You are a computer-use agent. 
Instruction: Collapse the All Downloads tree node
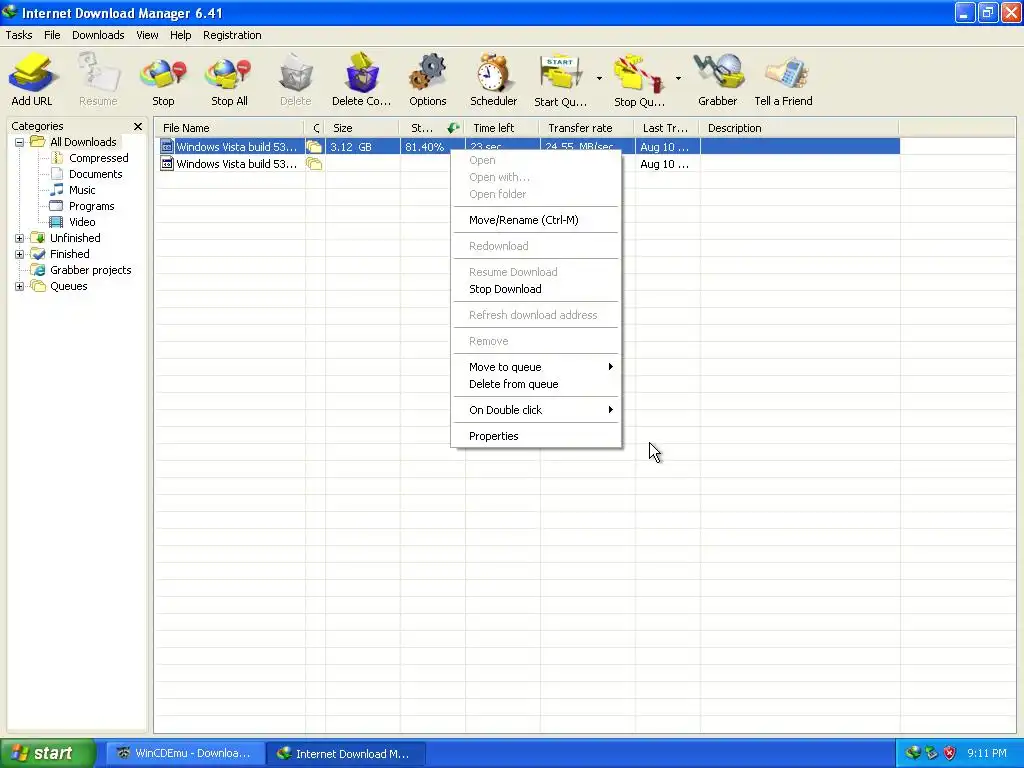20,142
